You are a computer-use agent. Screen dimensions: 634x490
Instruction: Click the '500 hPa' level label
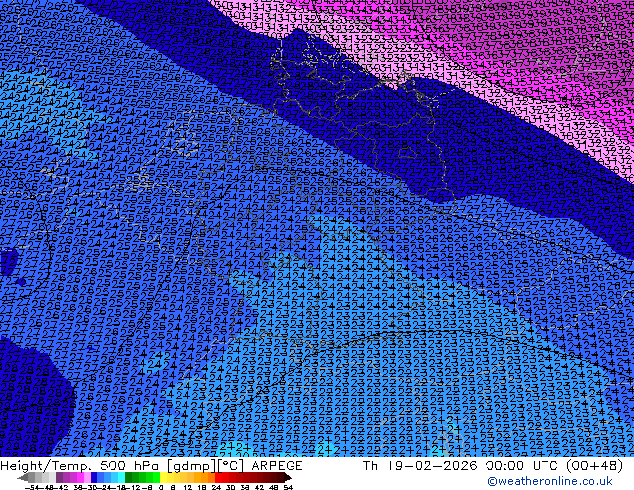[x=129, y=466]
